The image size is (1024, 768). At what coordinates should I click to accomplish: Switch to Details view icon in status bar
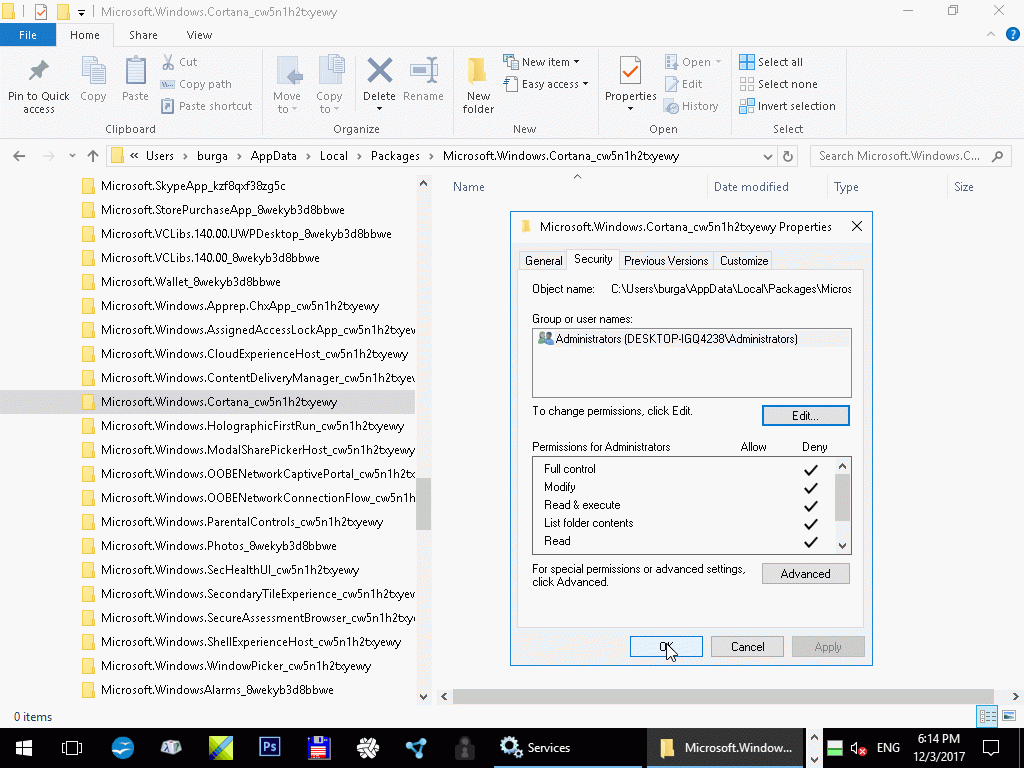pos(987,716)
